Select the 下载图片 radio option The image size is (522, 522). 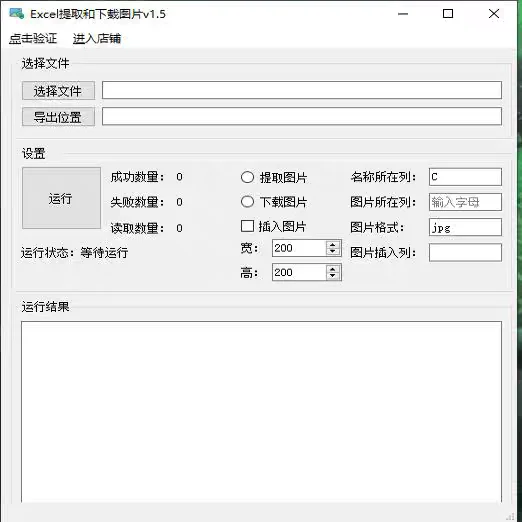[274, 202]
